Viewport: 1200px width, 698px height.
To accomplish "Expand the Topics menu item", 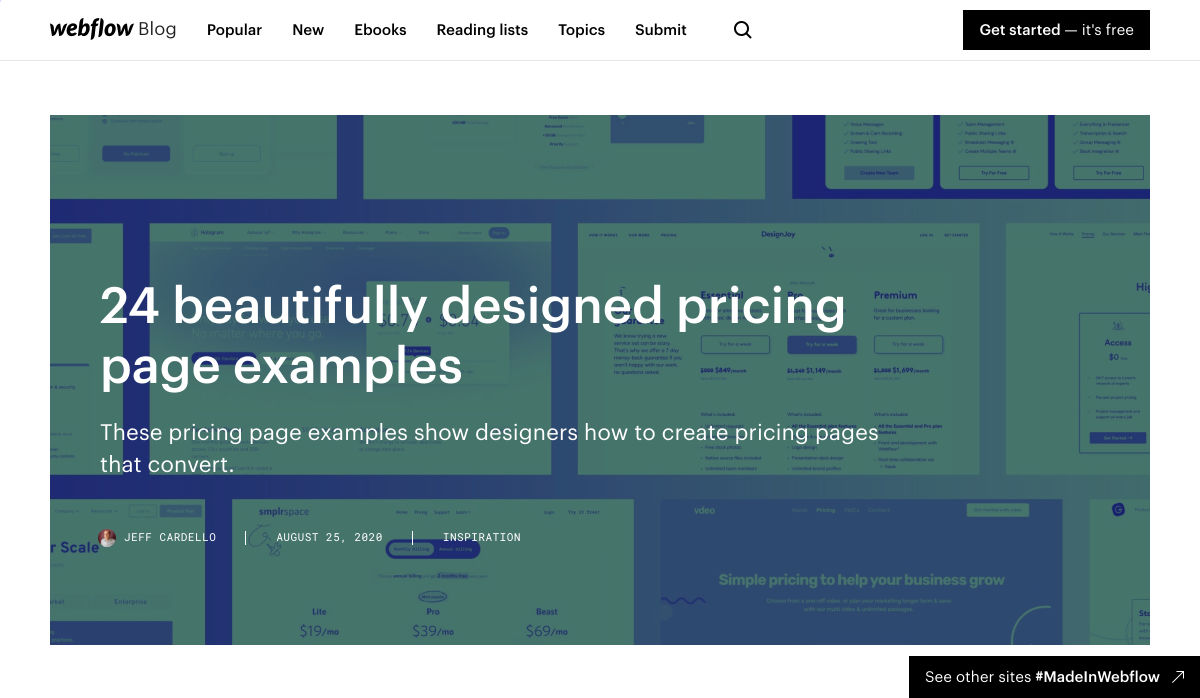I will point(581,30).
